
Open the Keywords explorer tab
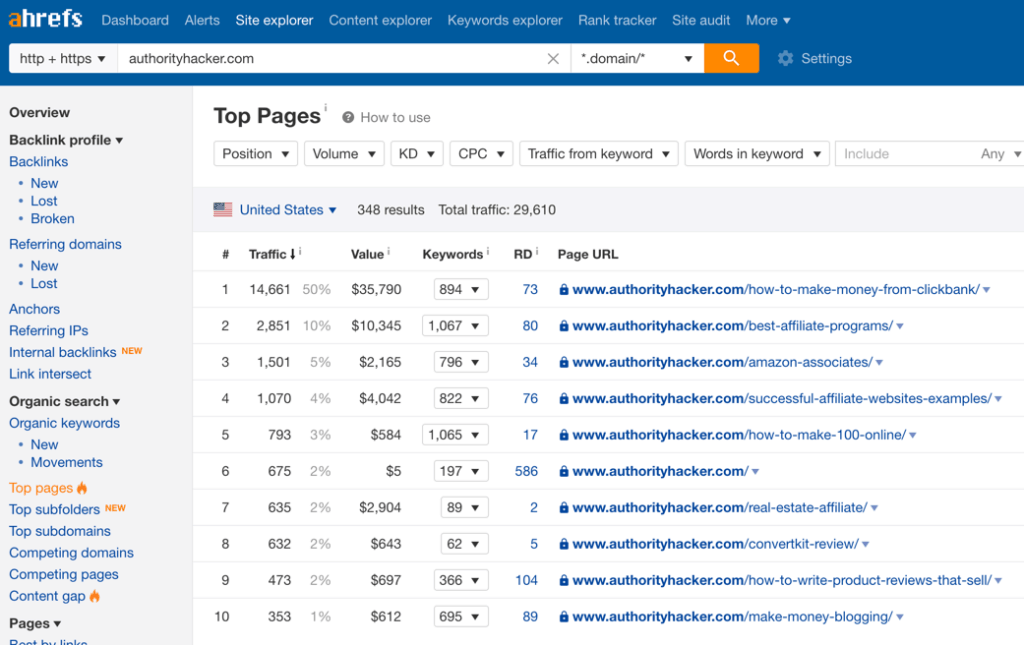[505, 20]
